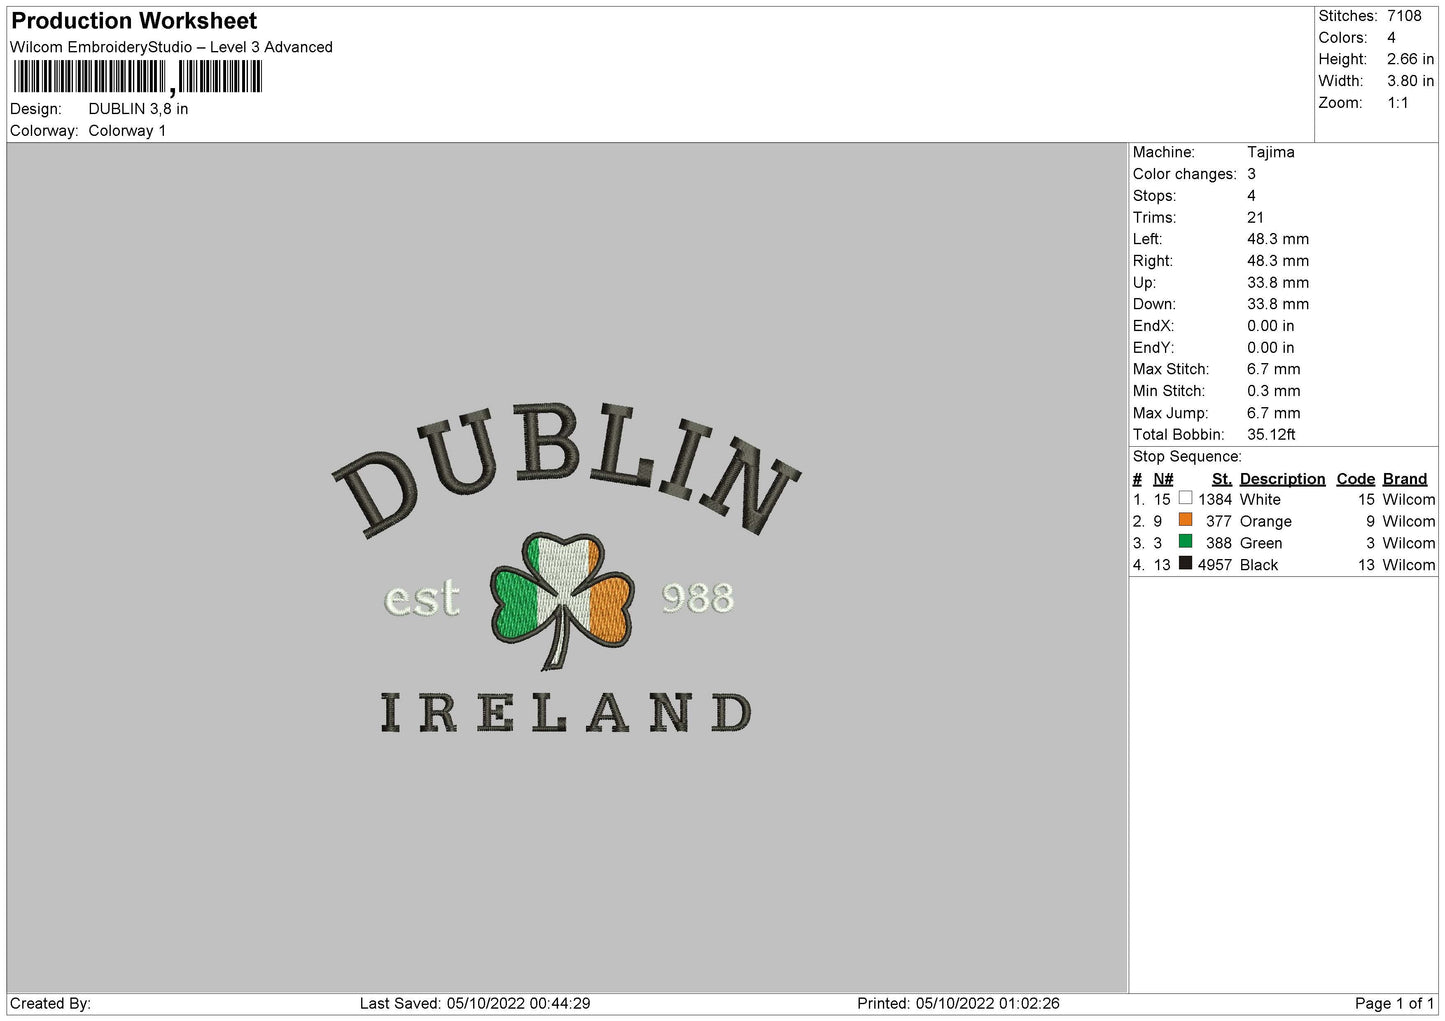1445x1021 pixels.
Task: Click the Stitches value 7108
Action: coord(1404,16)
